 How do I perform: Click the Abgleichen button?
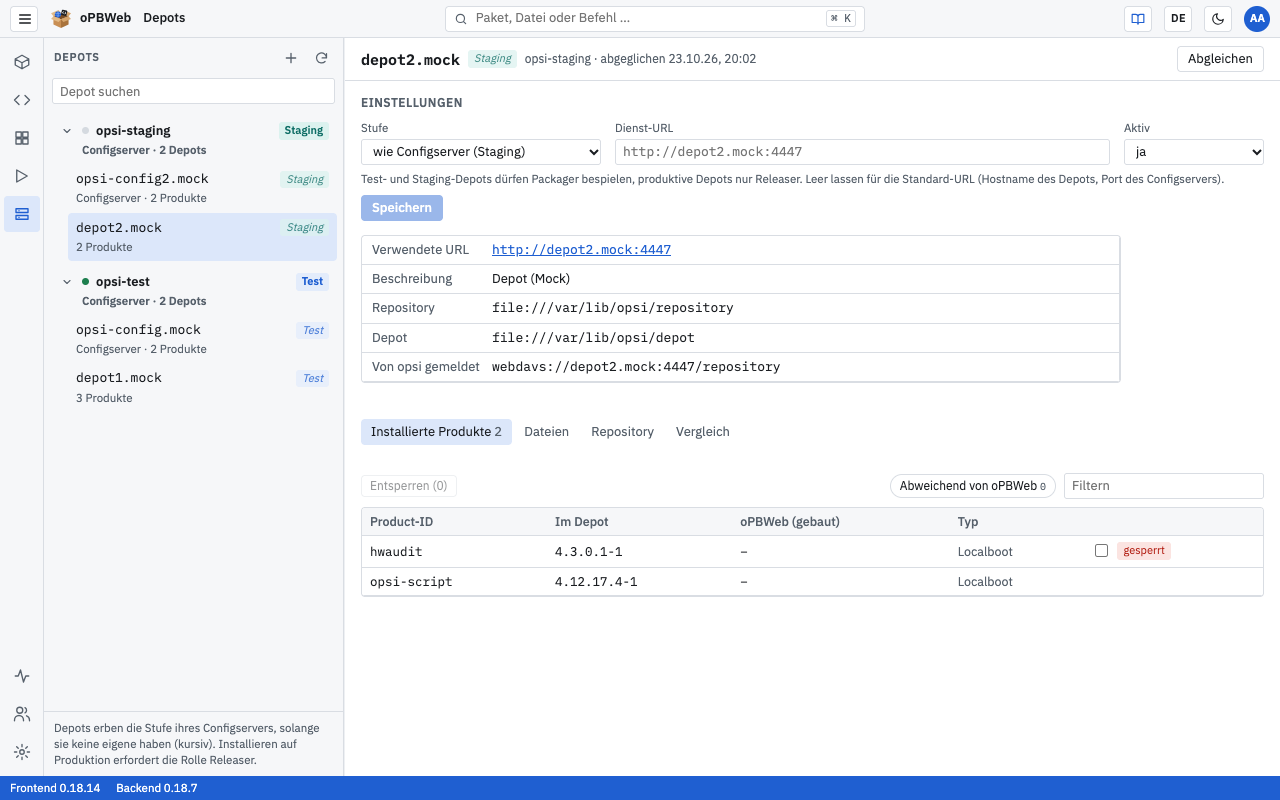1220,59
